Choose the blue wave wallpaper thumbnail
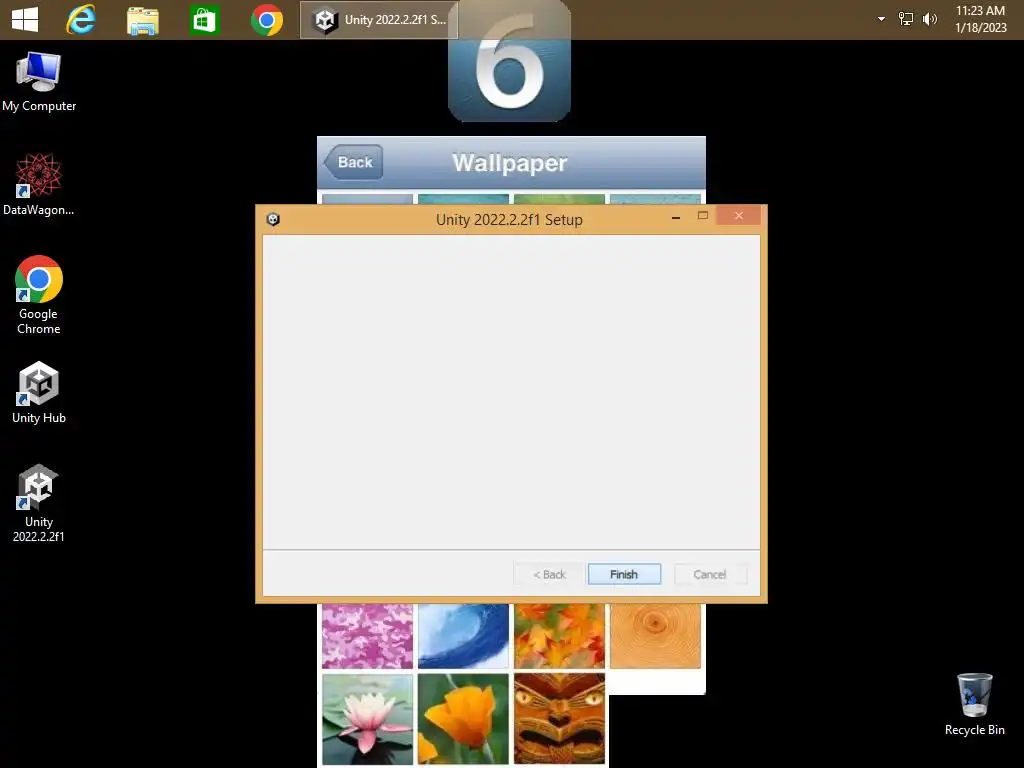 point(463,635)
